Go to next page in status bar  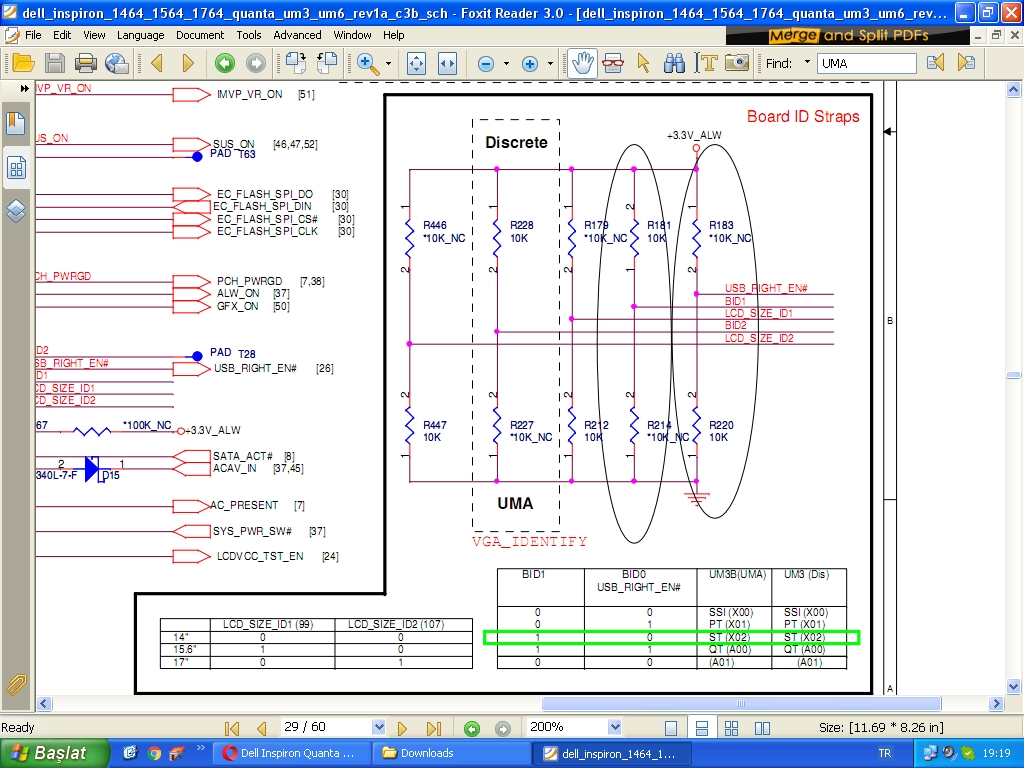tap(402, 728)
